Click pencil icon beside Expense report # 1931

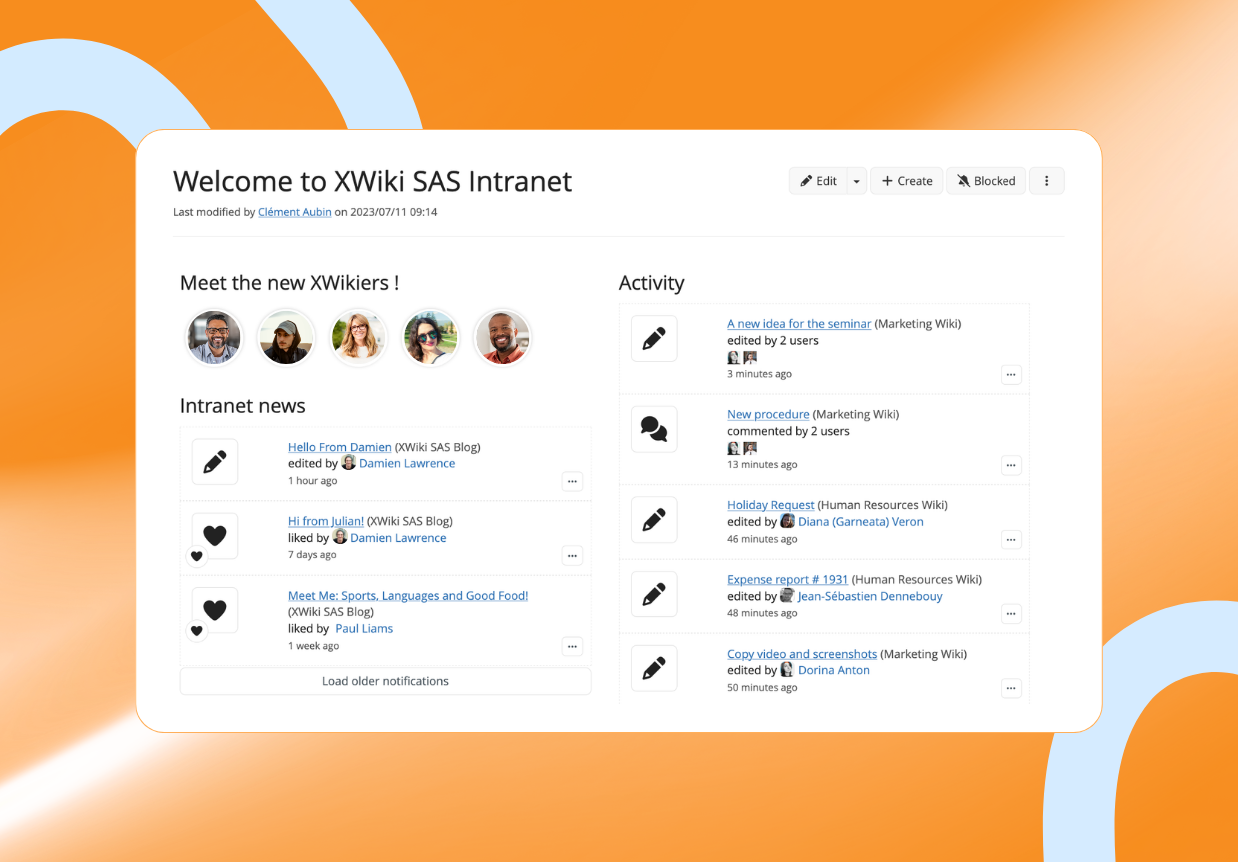654,594
